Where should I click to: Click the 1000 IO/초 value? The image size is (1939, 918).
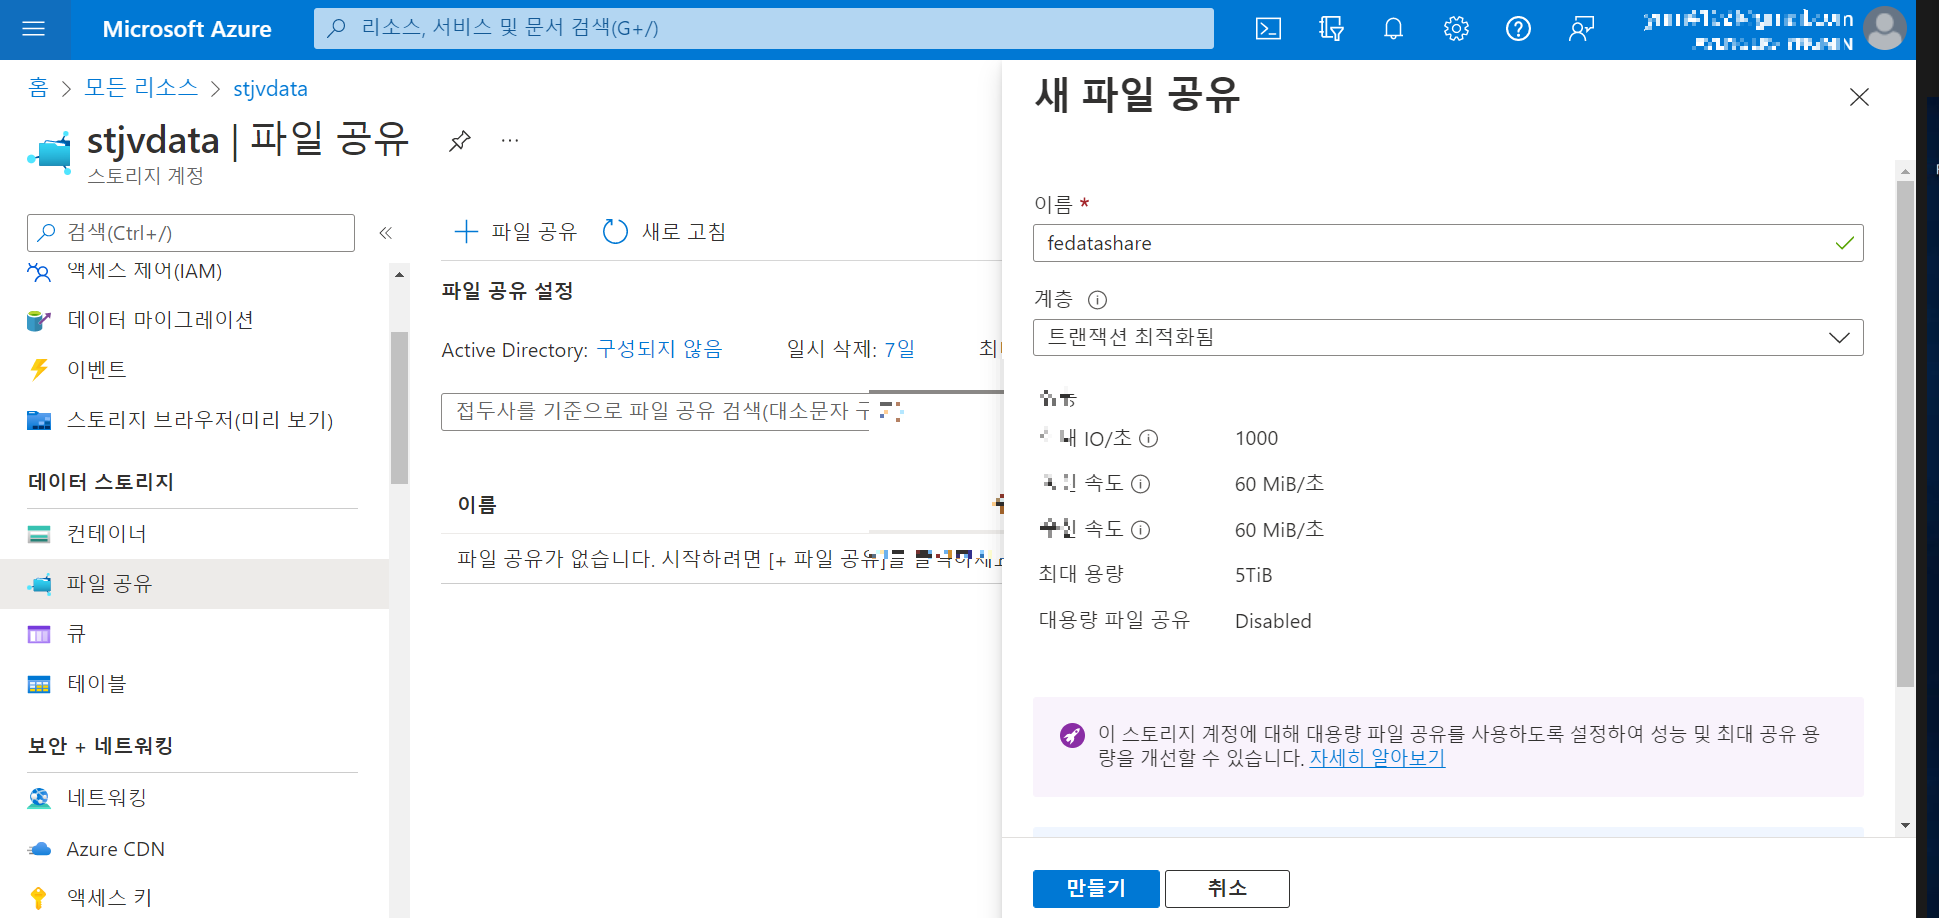tap(1256, 438)
